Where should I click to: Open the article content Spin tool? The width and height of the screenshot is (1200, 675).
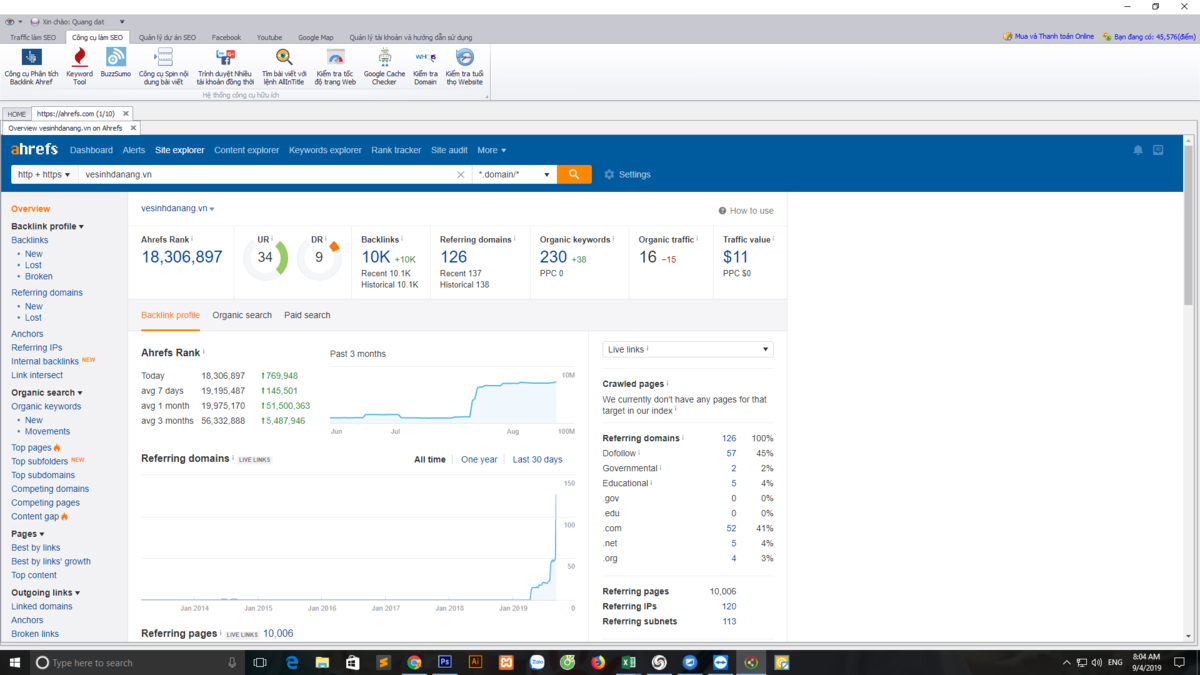click(x=164, y=67)
